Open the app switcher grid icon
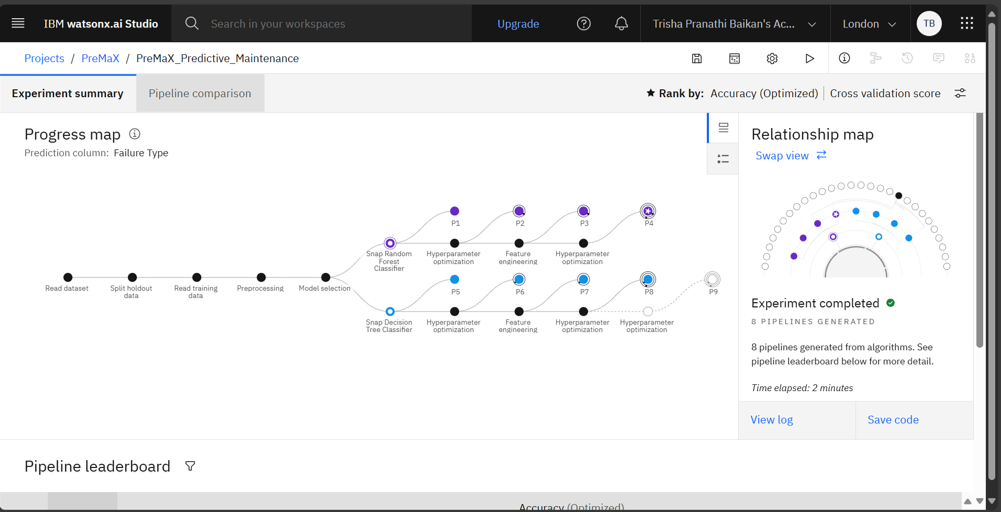1001x512 pixels. coord(966,23)
